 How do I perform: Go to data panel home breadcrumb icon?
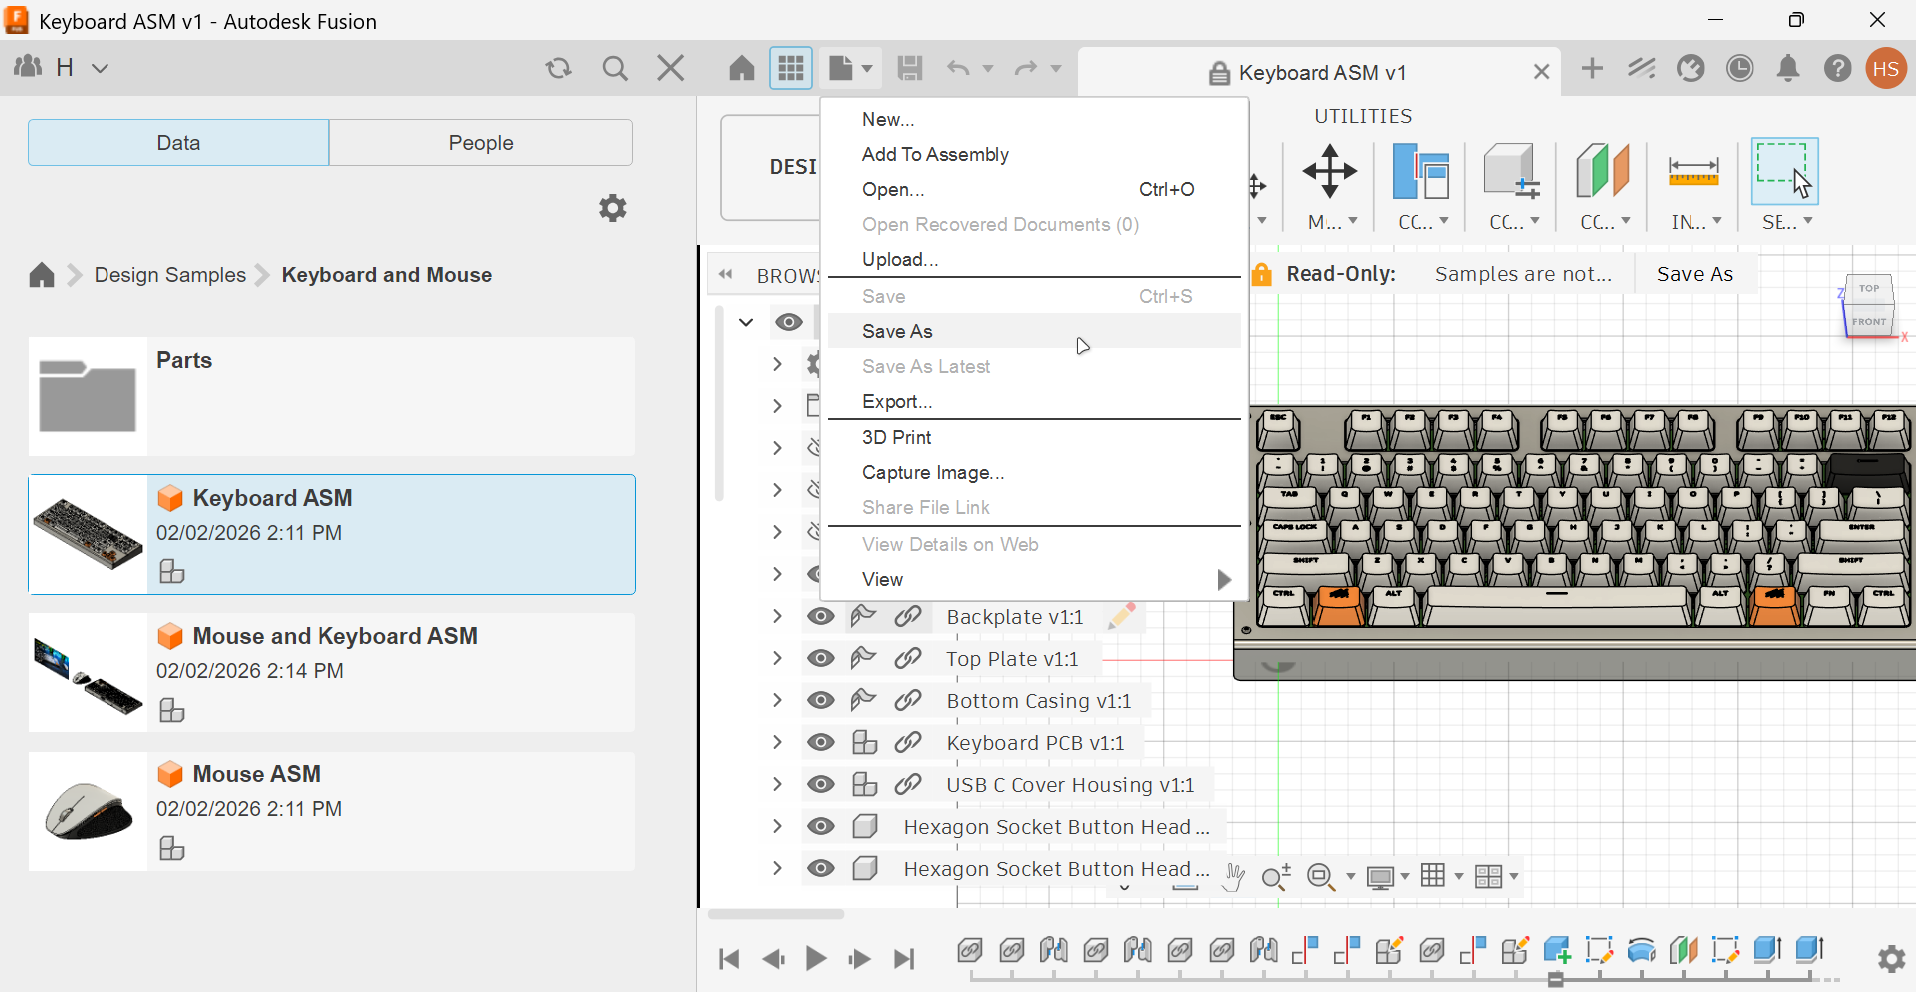(42, 275)
